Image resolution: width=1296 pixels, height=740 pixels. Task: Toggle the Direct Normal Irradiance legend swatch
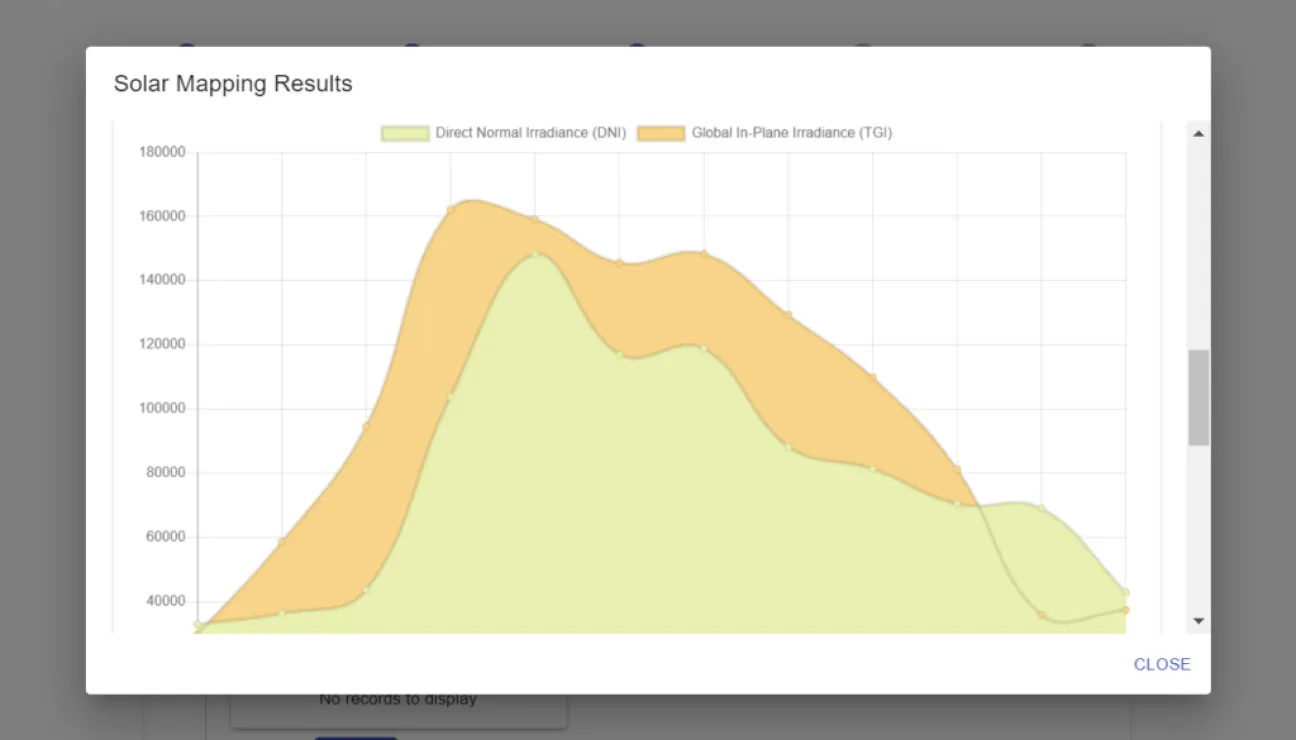click(405, 133)
